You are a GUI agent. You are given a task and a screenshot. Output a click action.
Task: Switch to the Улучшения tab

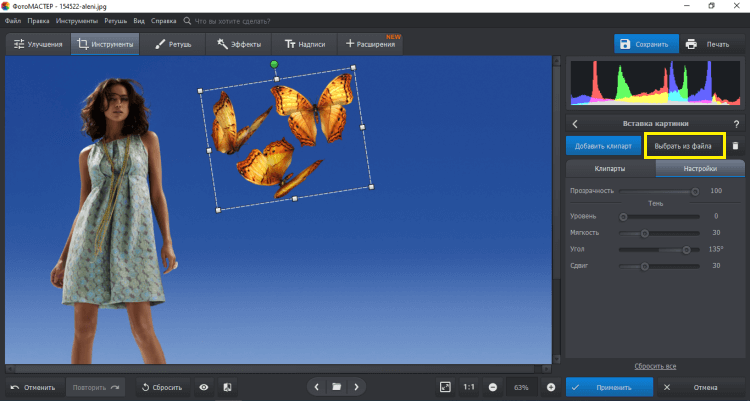38,44
